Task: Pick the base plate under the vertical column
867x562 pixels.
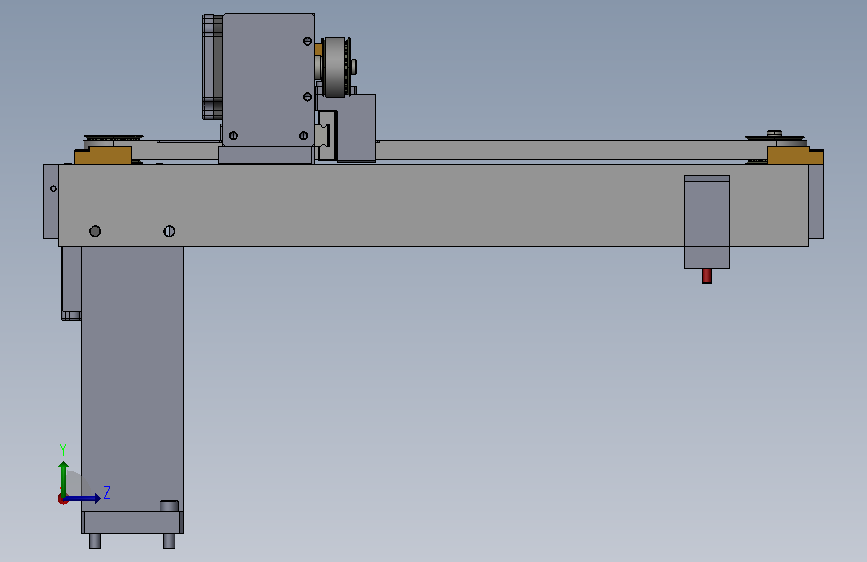Action: point(132,522)
